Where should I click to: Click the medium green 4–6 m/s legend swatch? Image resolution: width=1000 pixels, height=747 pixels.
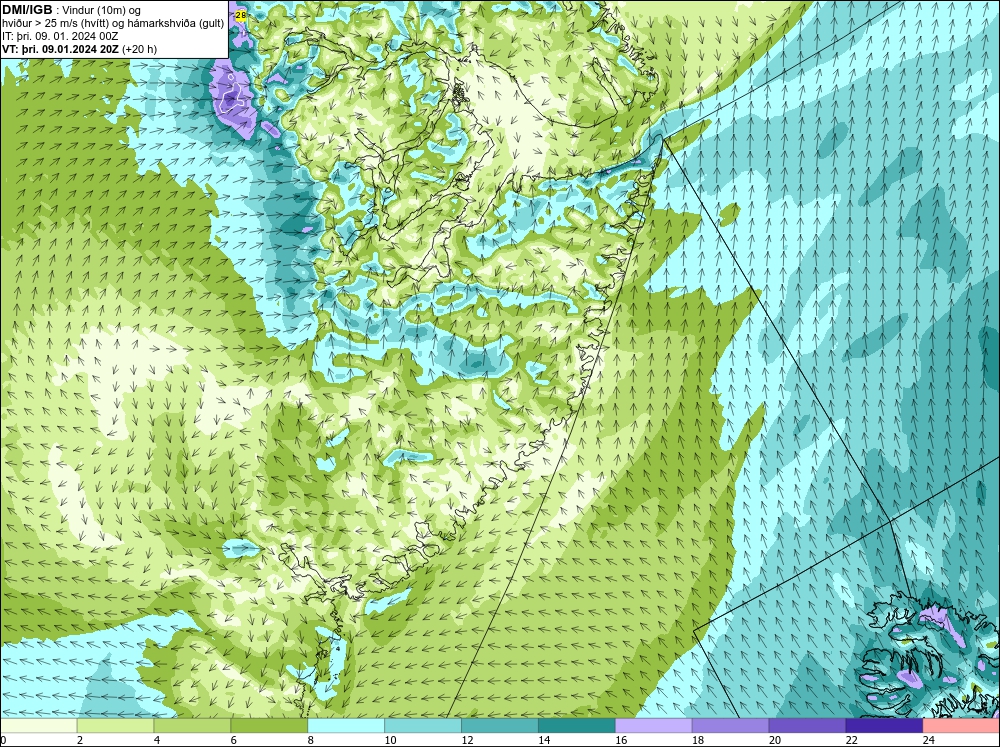click(192, 726)
